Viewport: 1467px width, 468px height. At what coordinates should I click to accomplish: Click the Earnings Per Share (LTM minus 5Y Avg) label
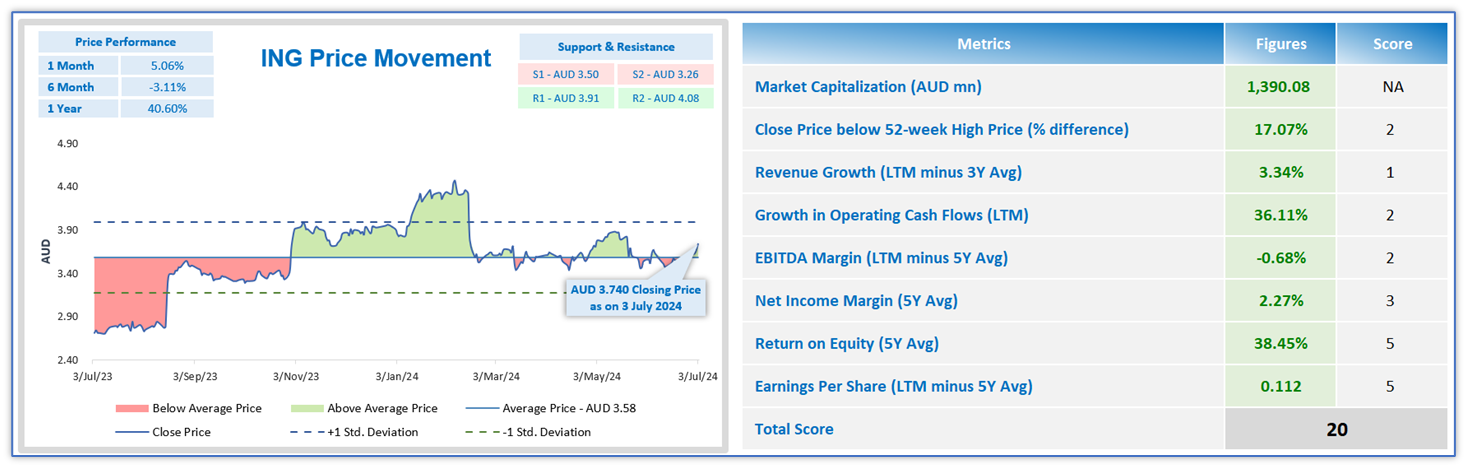(x=893, y=386)
